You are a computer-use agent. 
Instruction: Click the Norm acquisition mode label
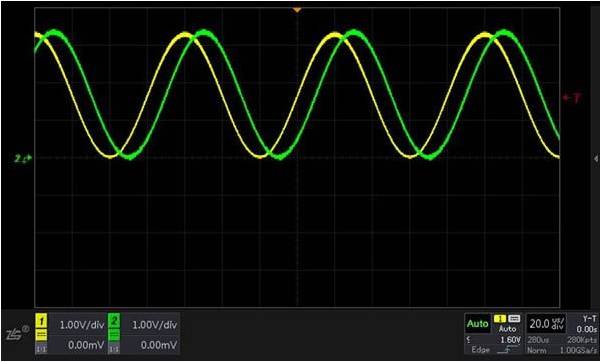(536, 350)
